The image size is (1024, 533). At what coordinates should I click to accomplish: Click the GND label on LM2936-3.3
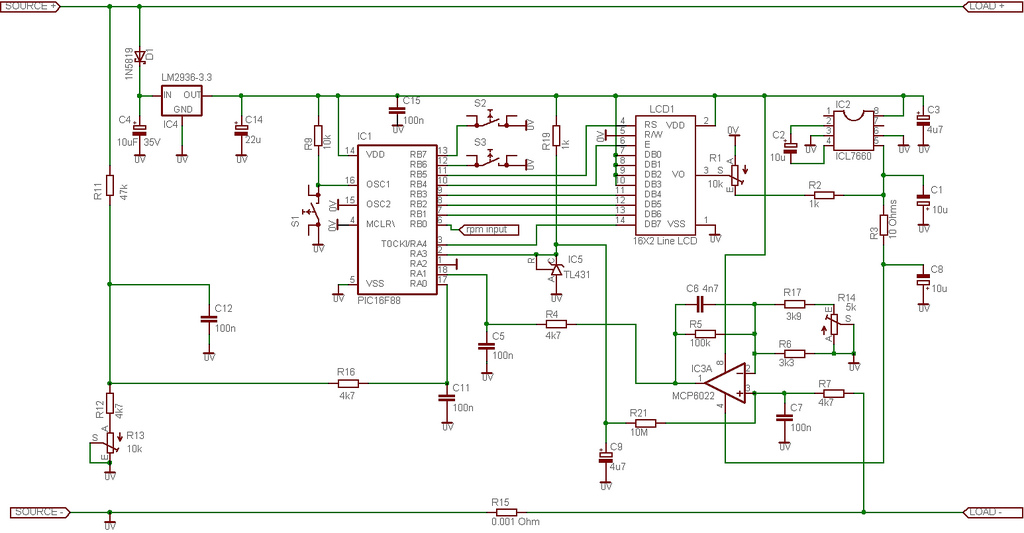[183, 109]
